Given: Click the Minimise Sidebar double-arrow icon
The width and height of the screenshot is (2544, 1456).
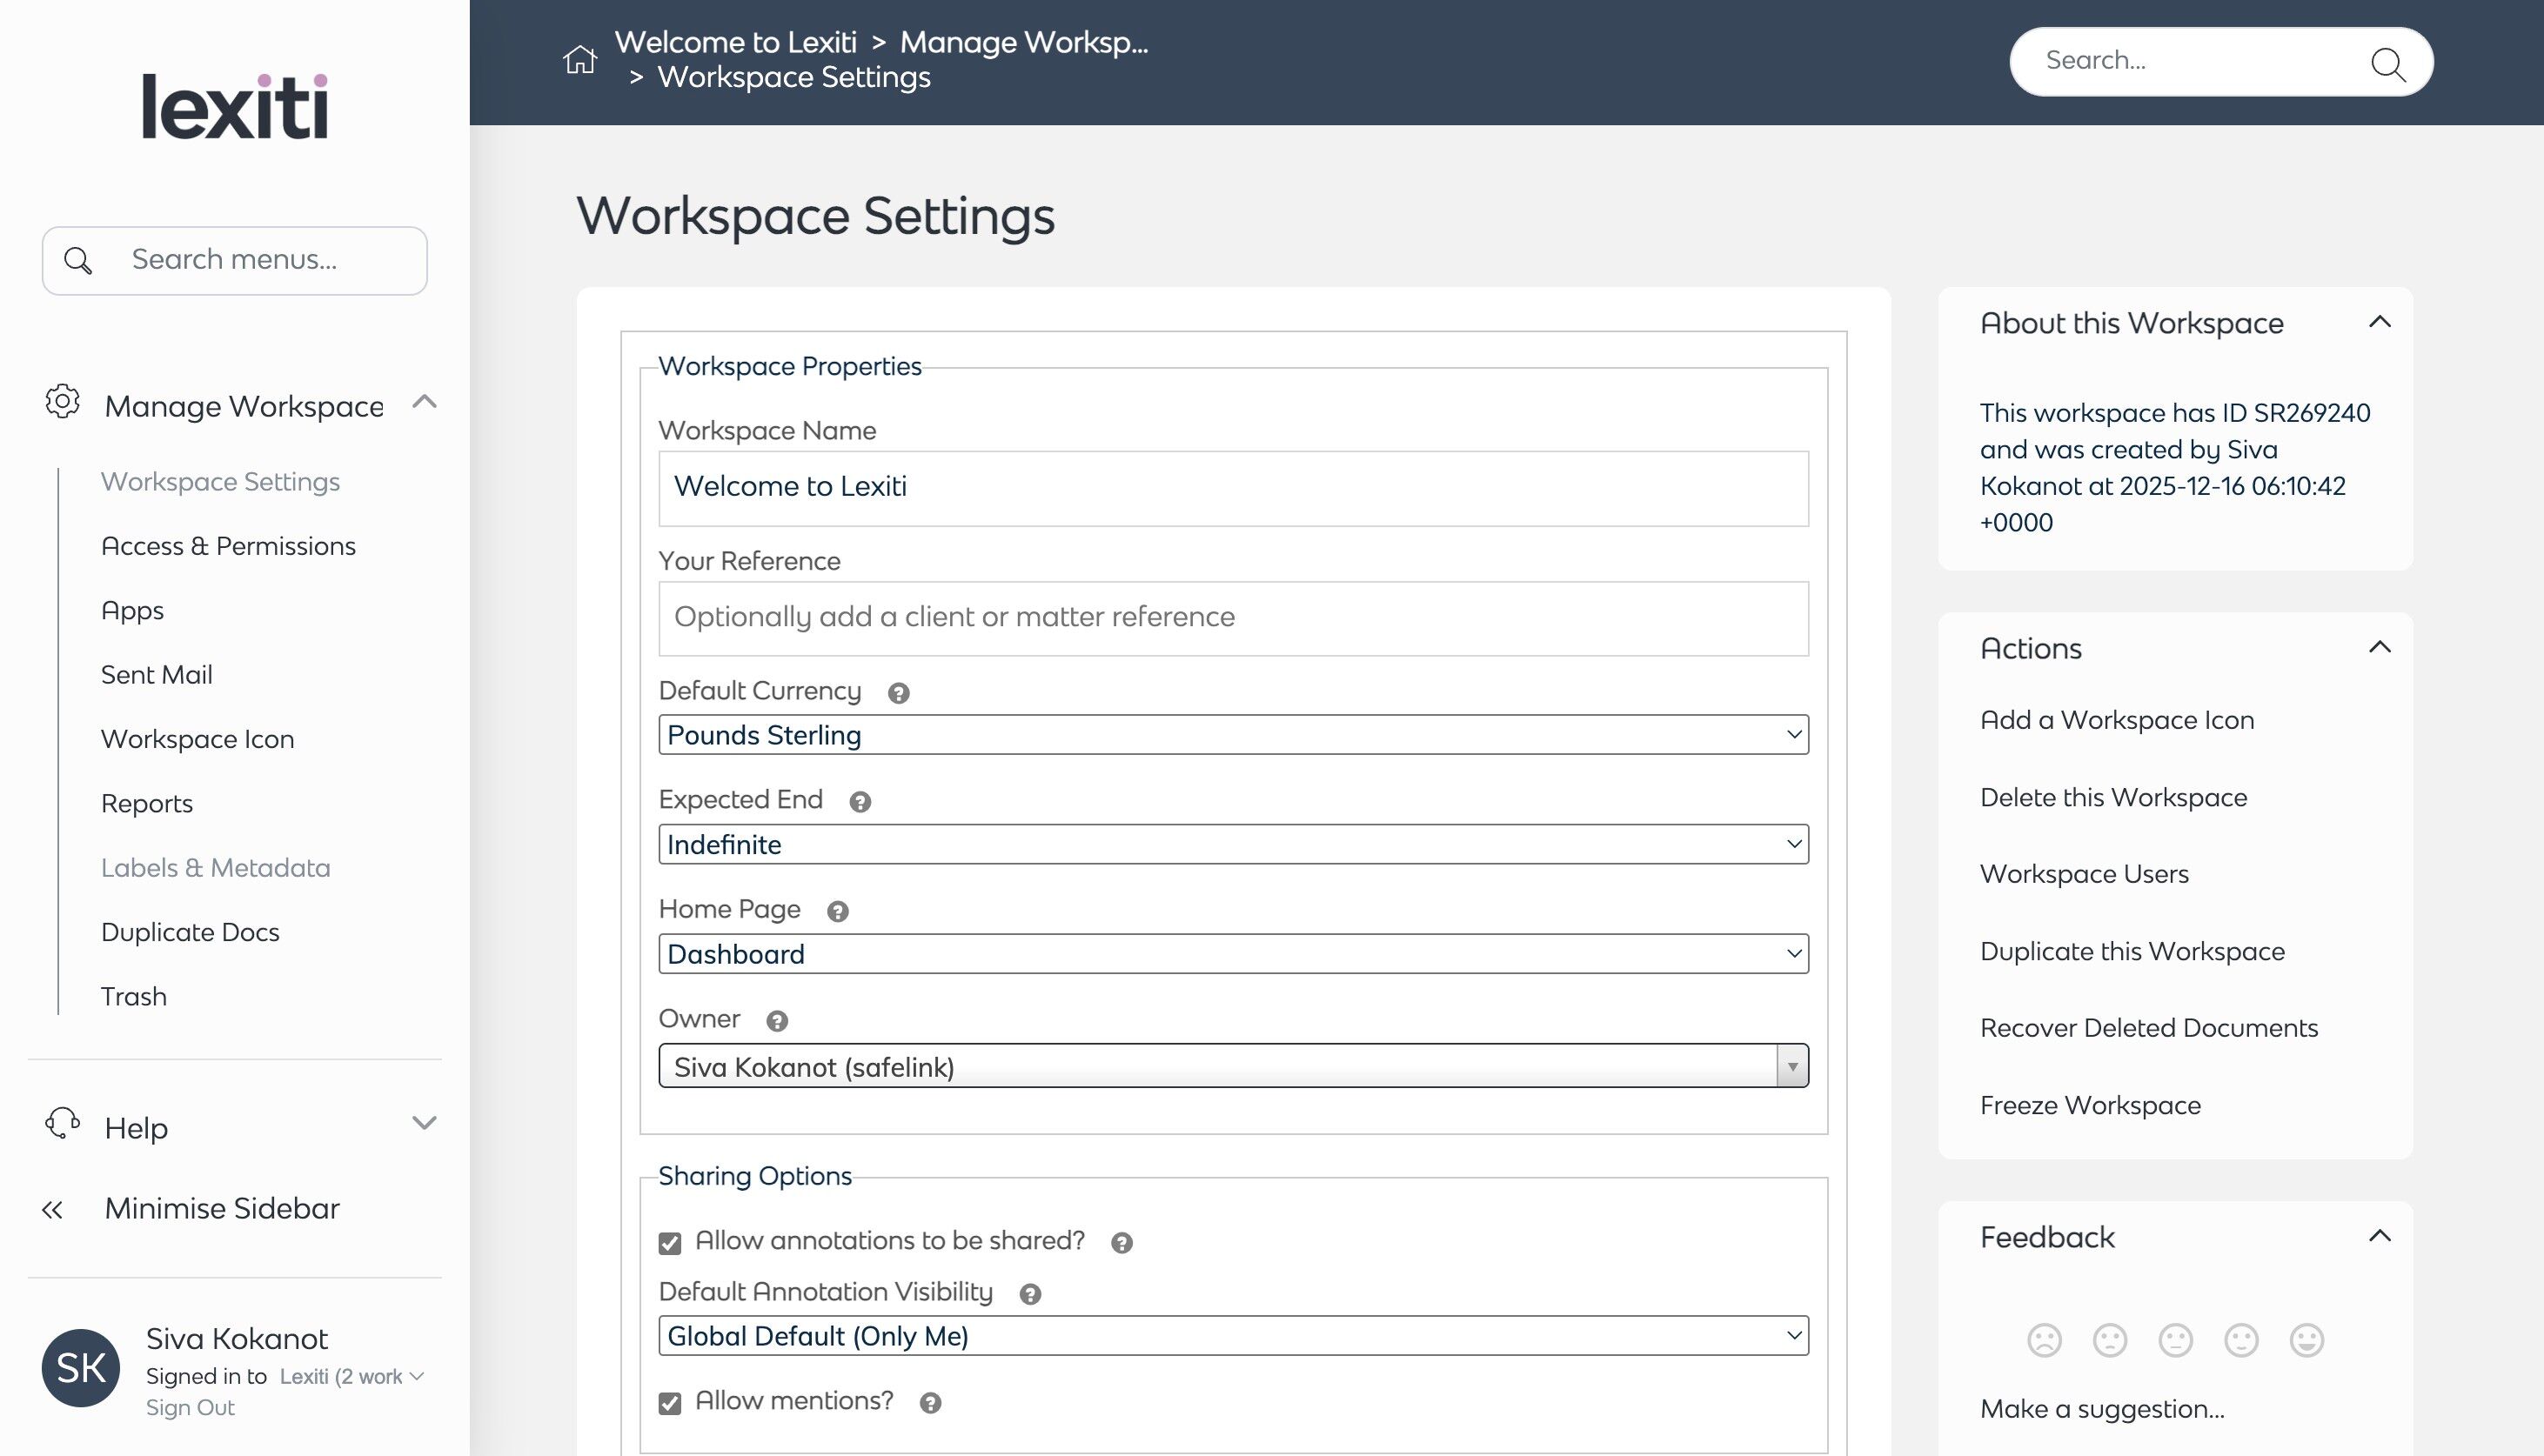Looking at the screenshot, I should point(53,1210).
